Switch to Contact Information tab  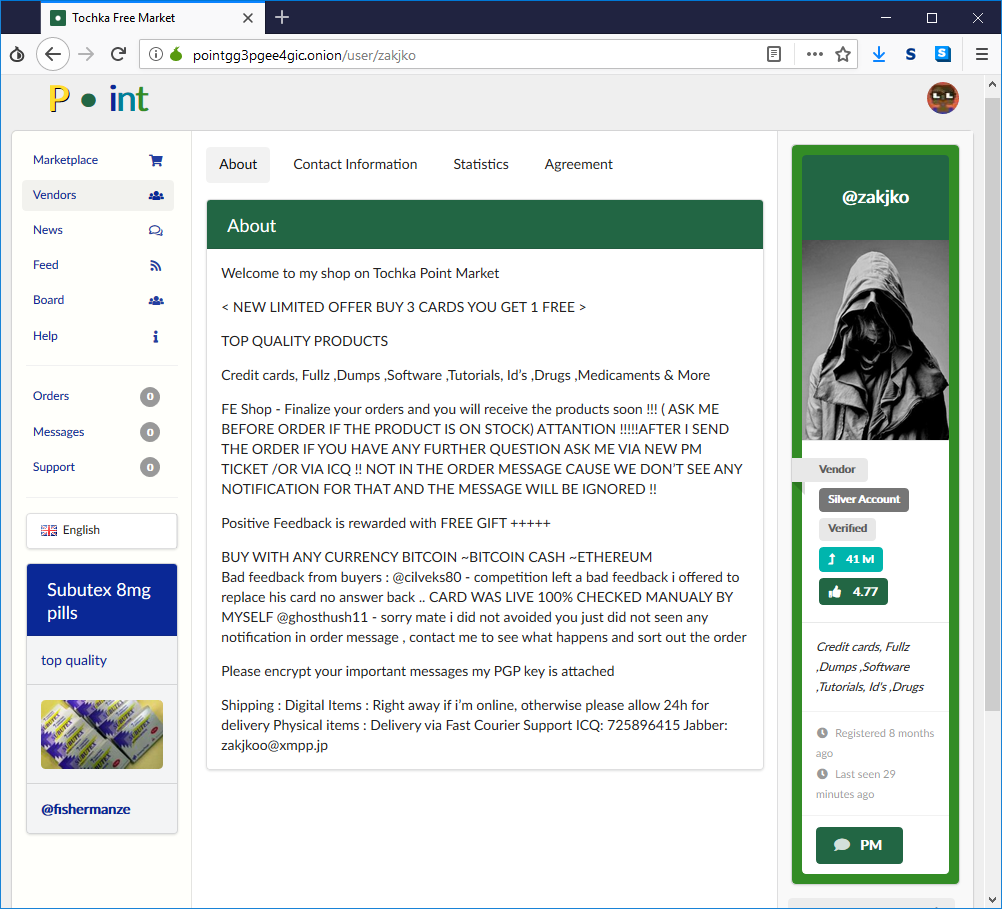pos(355,165)
